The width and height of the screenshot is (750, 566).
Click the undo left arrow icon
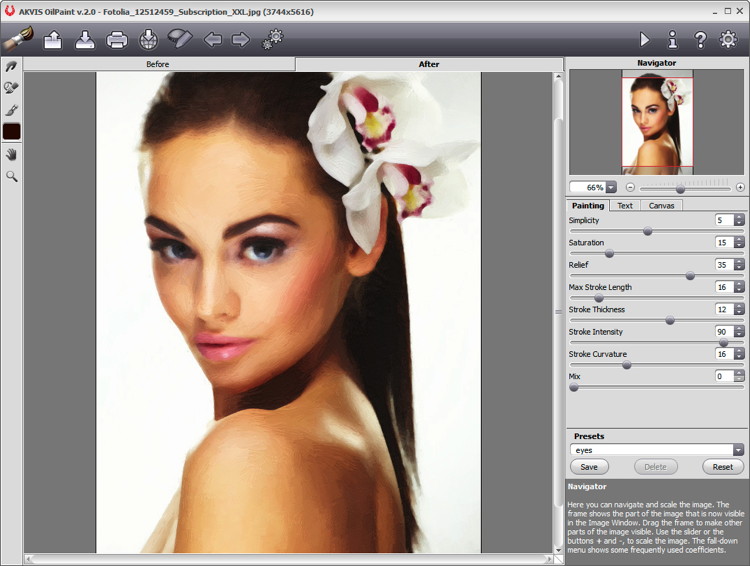pyautogui.click(x=212, y=40)
